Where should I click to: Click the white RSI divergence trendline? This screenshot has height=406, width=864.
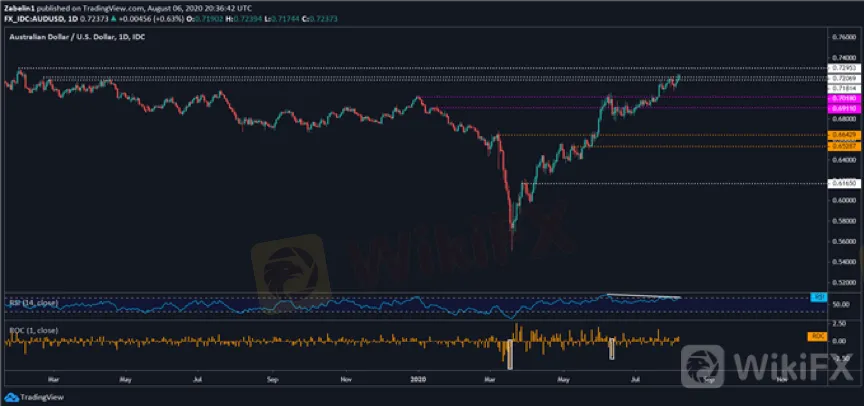tap(644, 296)
